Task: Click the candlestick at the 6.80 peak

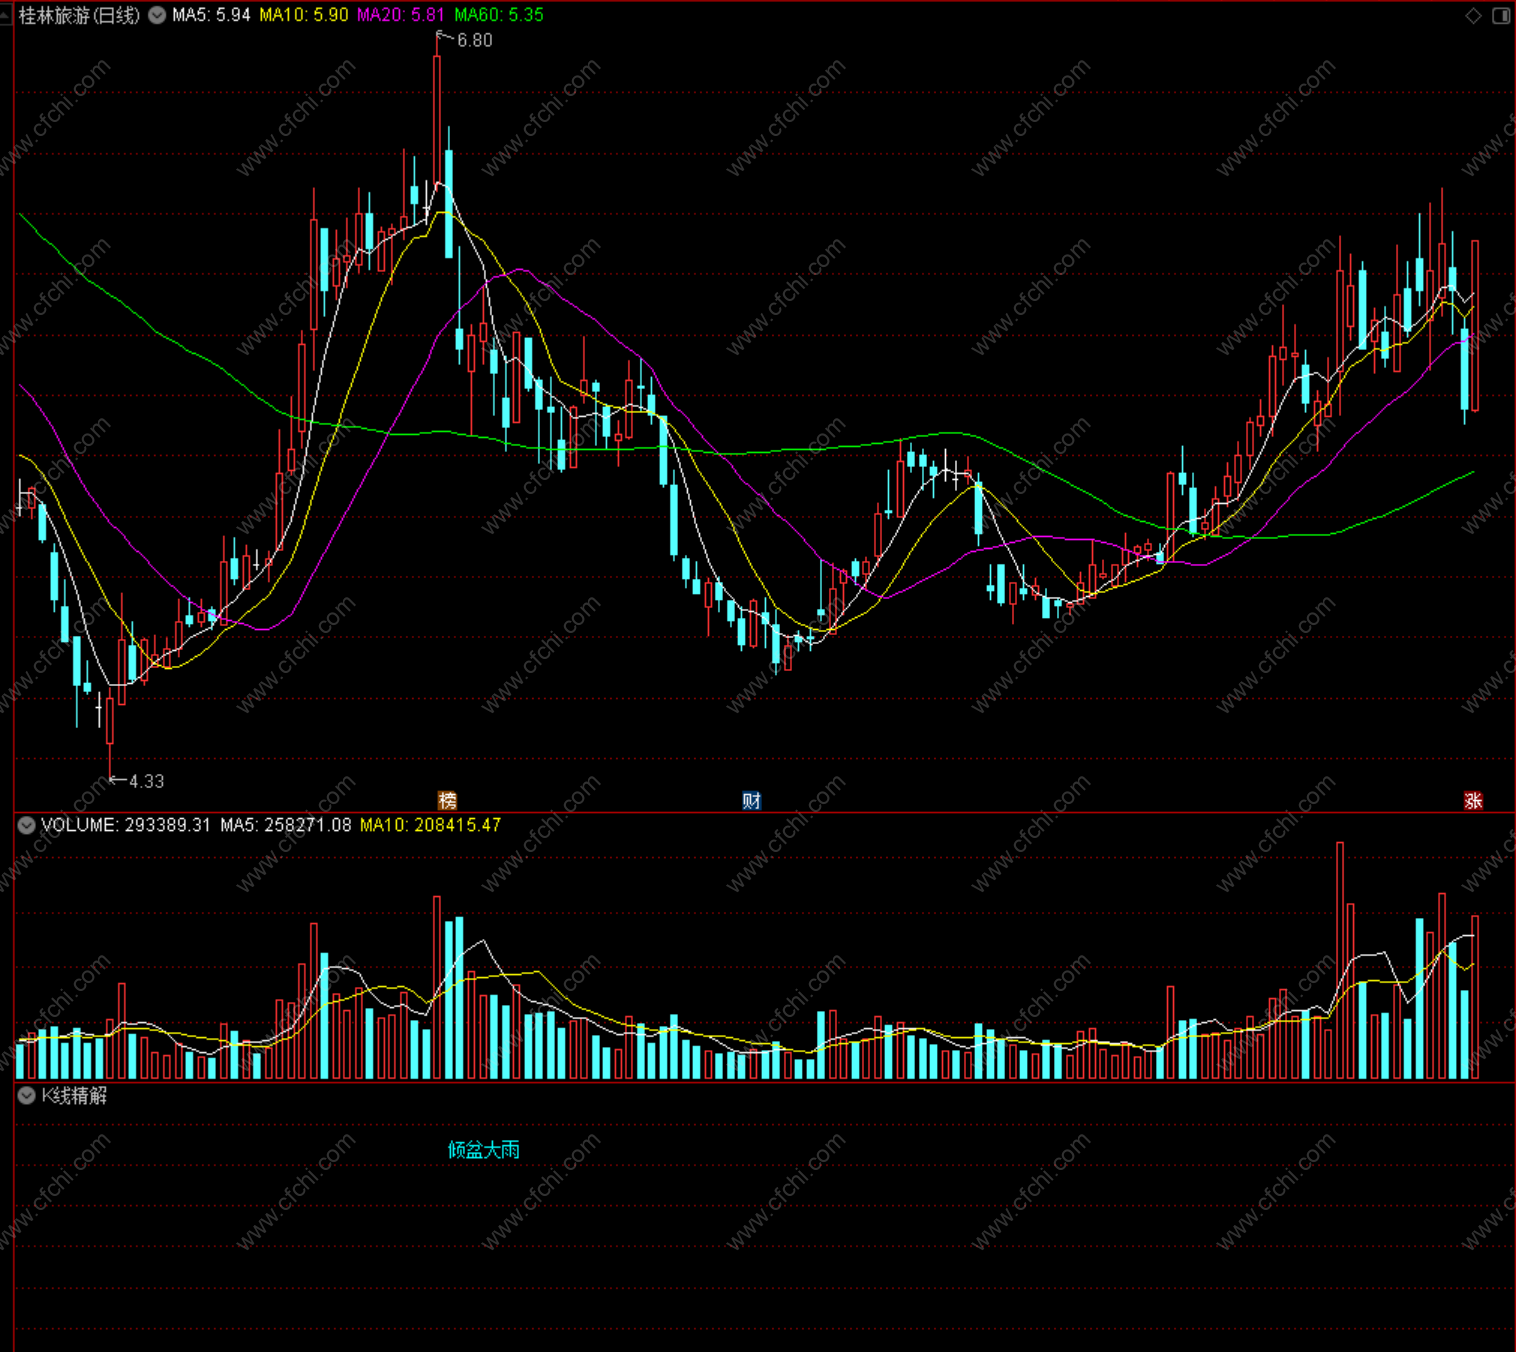Action: coord(437,120)
